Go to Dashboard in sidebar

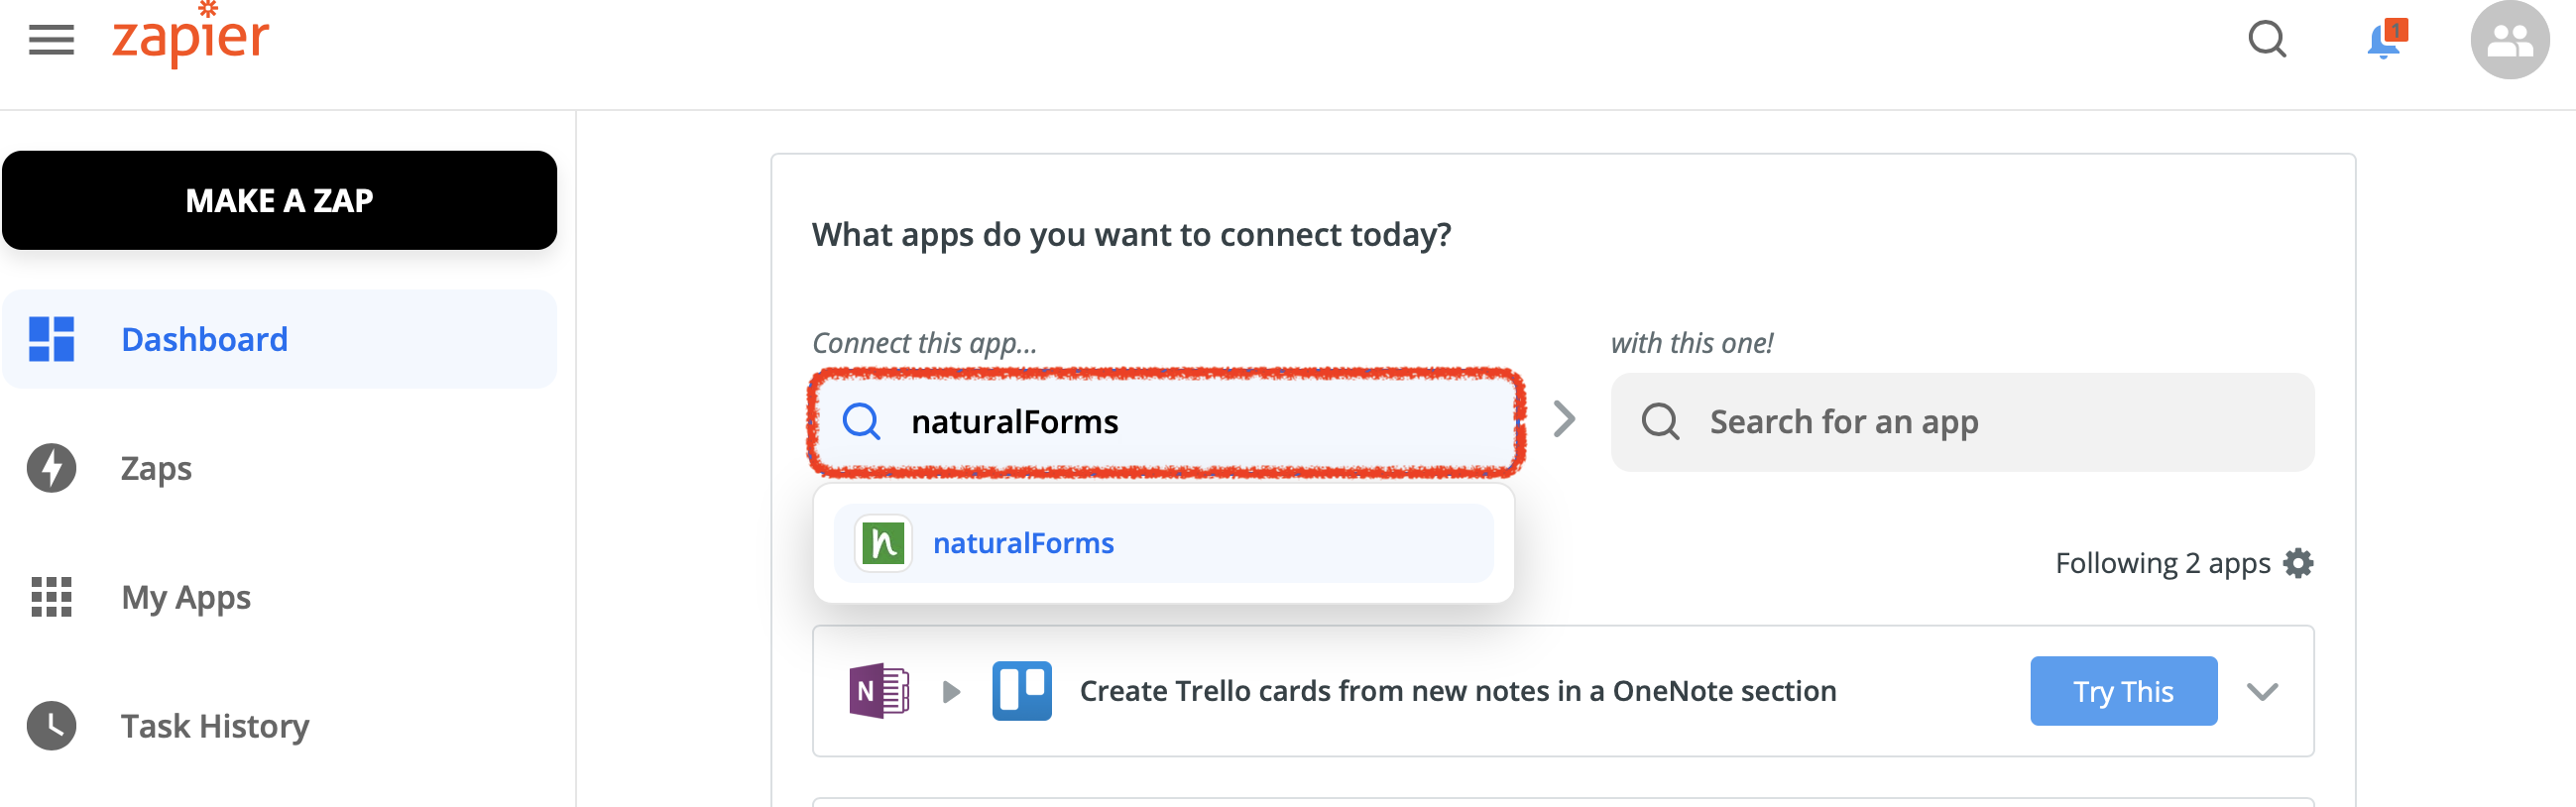[279, 339]
